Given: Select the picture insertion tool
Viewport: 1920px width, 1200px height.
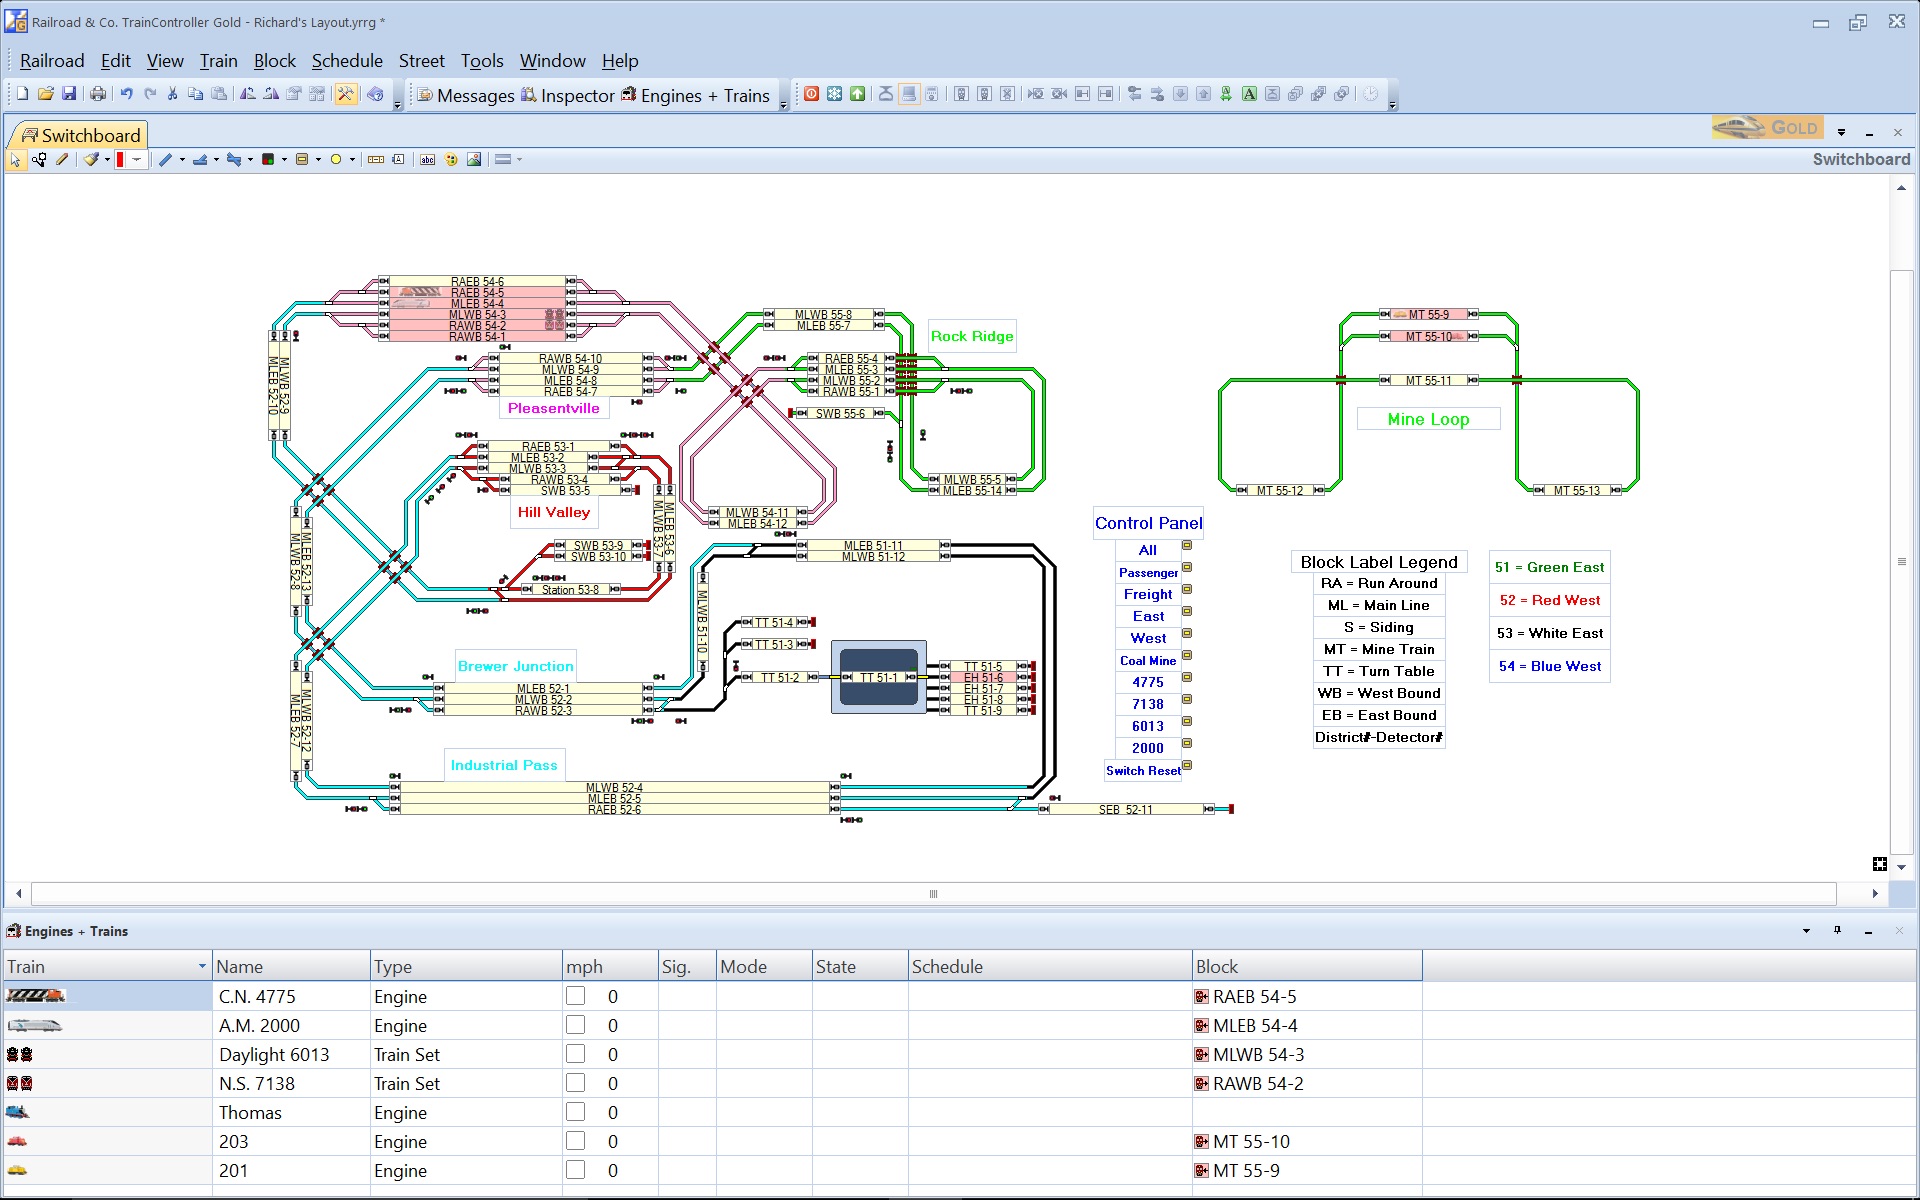Looking at the screenshot, I should click(x=474, y=159).
